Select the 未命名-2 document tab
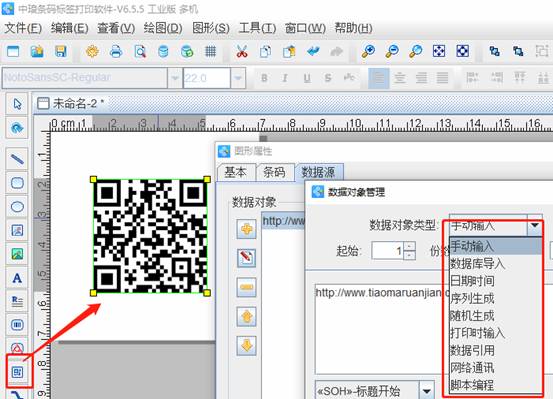 click(x=71, y=103)
